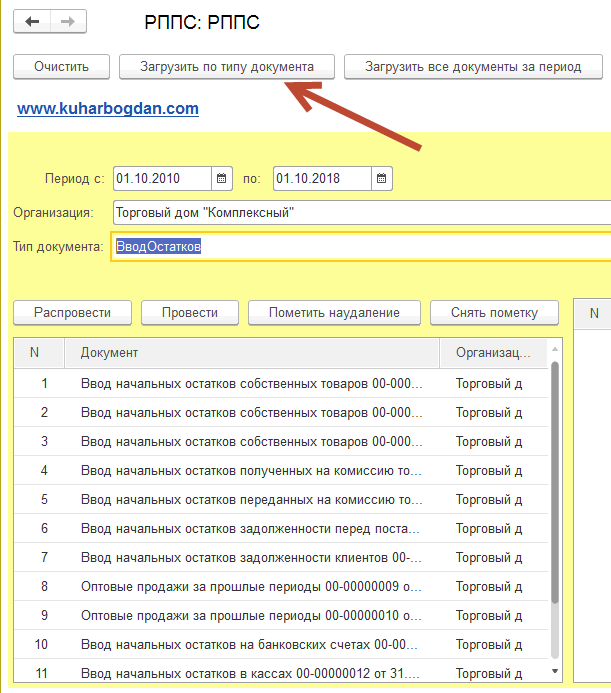Click Загрузить все документы за период

point(473,67)
